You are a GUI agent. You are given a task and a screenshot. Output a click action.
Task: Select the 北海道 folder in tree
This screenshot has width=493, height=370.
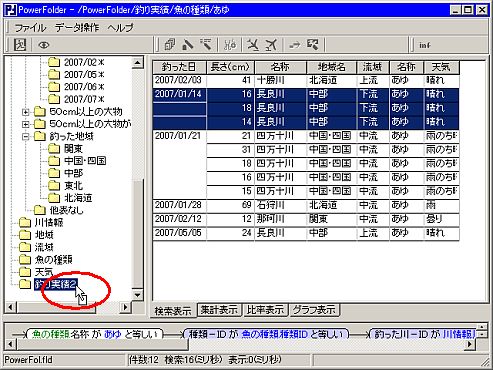pos(78,198)
